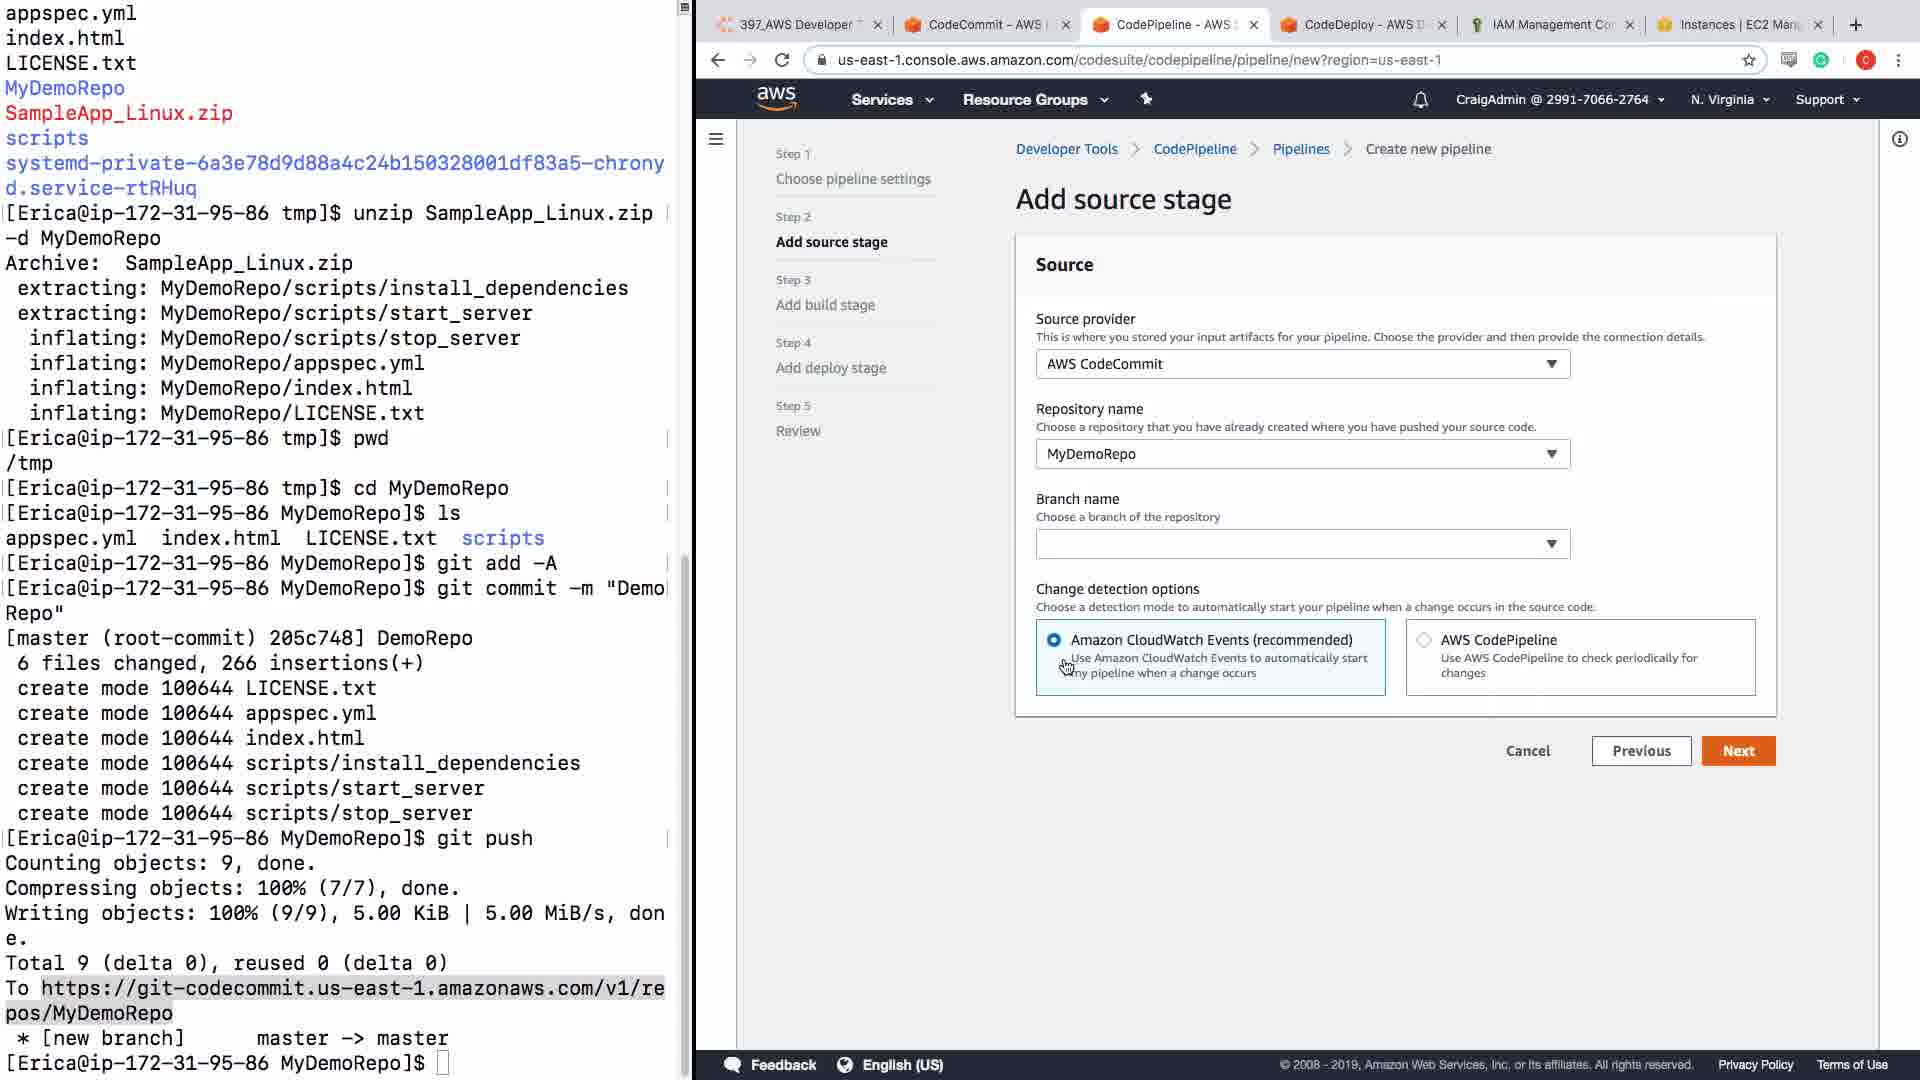Open the Pipelines breadcrumb link

tap(1301, 149)
